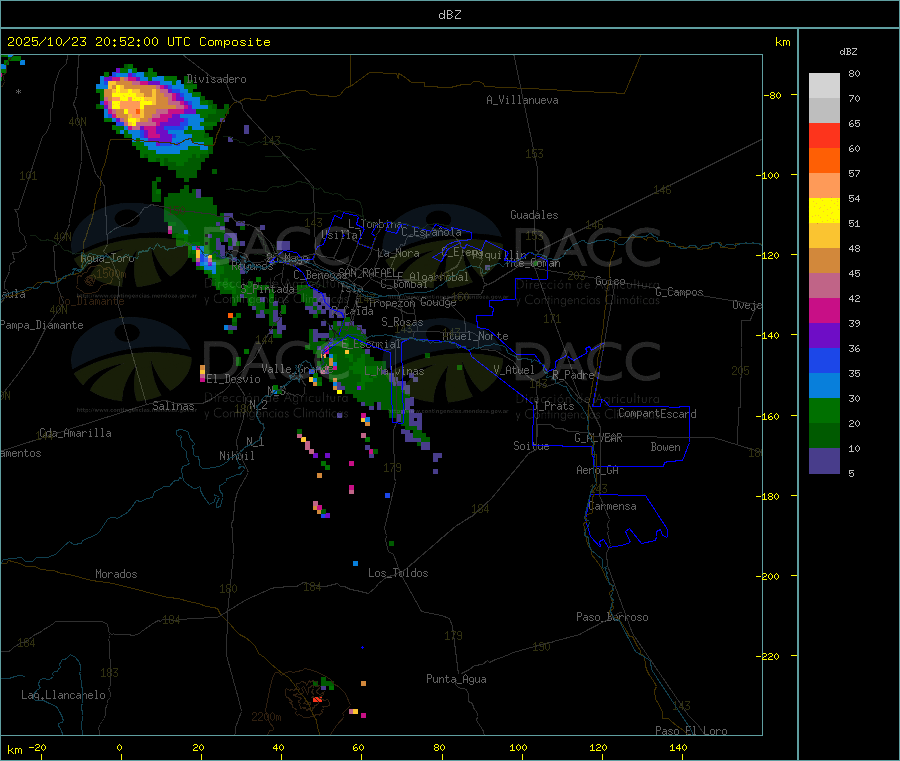Click the A_Villanueva place label
This screenshot has height=761, width=900.
pyautogui.click(x=522, y=100)
